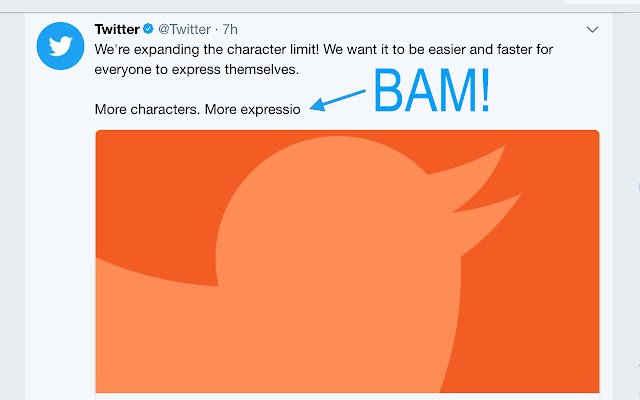Open the @Twitter handle link
The height and width of the screenshot is (400, 640).
tap(184, 29)
